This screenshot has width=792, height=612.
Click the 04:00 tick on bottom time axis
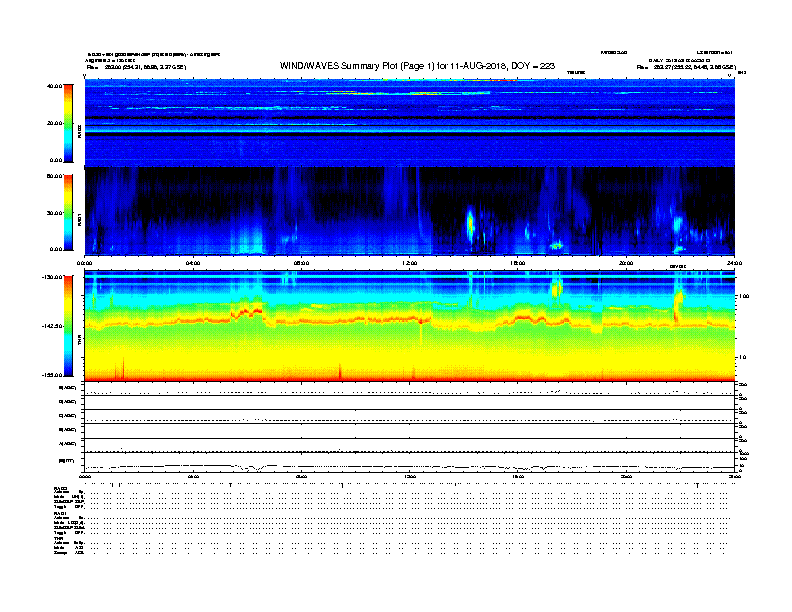(193, 476)
